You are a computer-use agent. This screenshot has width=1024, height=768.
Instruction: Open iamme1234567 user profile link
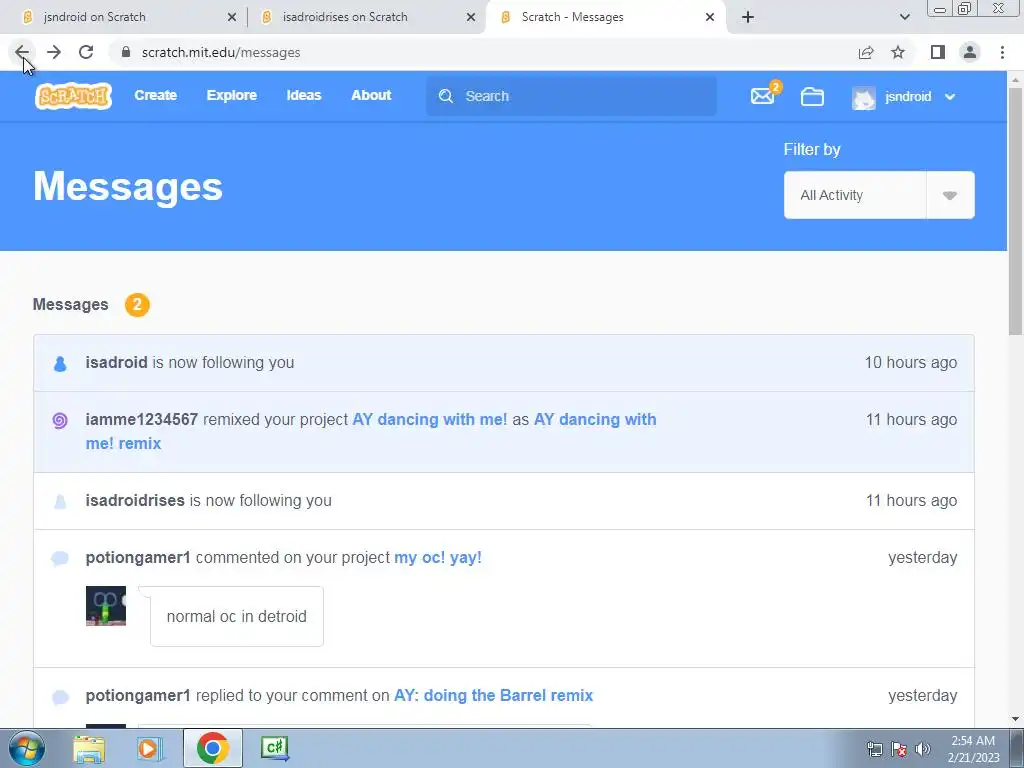pos(142,419)
